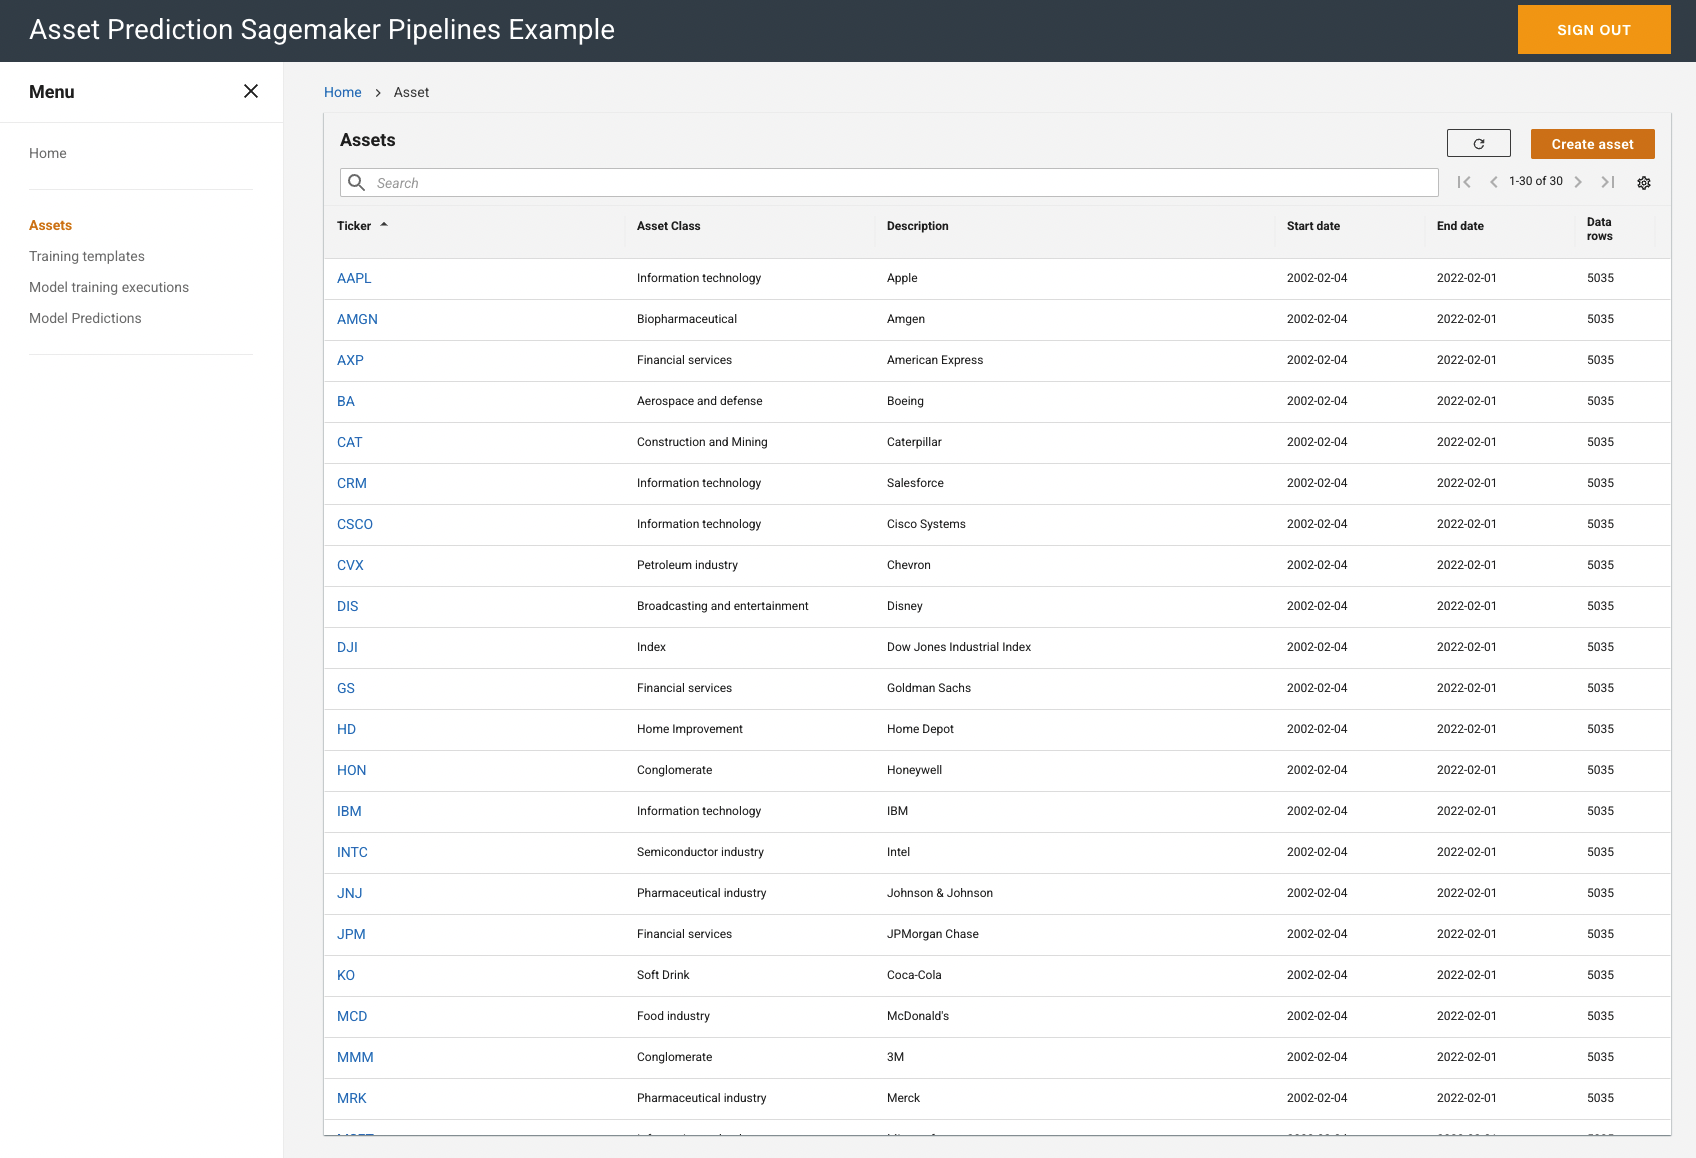This screenshot has width=1696, height=1158.
Task: Click the American Express description cell
Action: 935,360
